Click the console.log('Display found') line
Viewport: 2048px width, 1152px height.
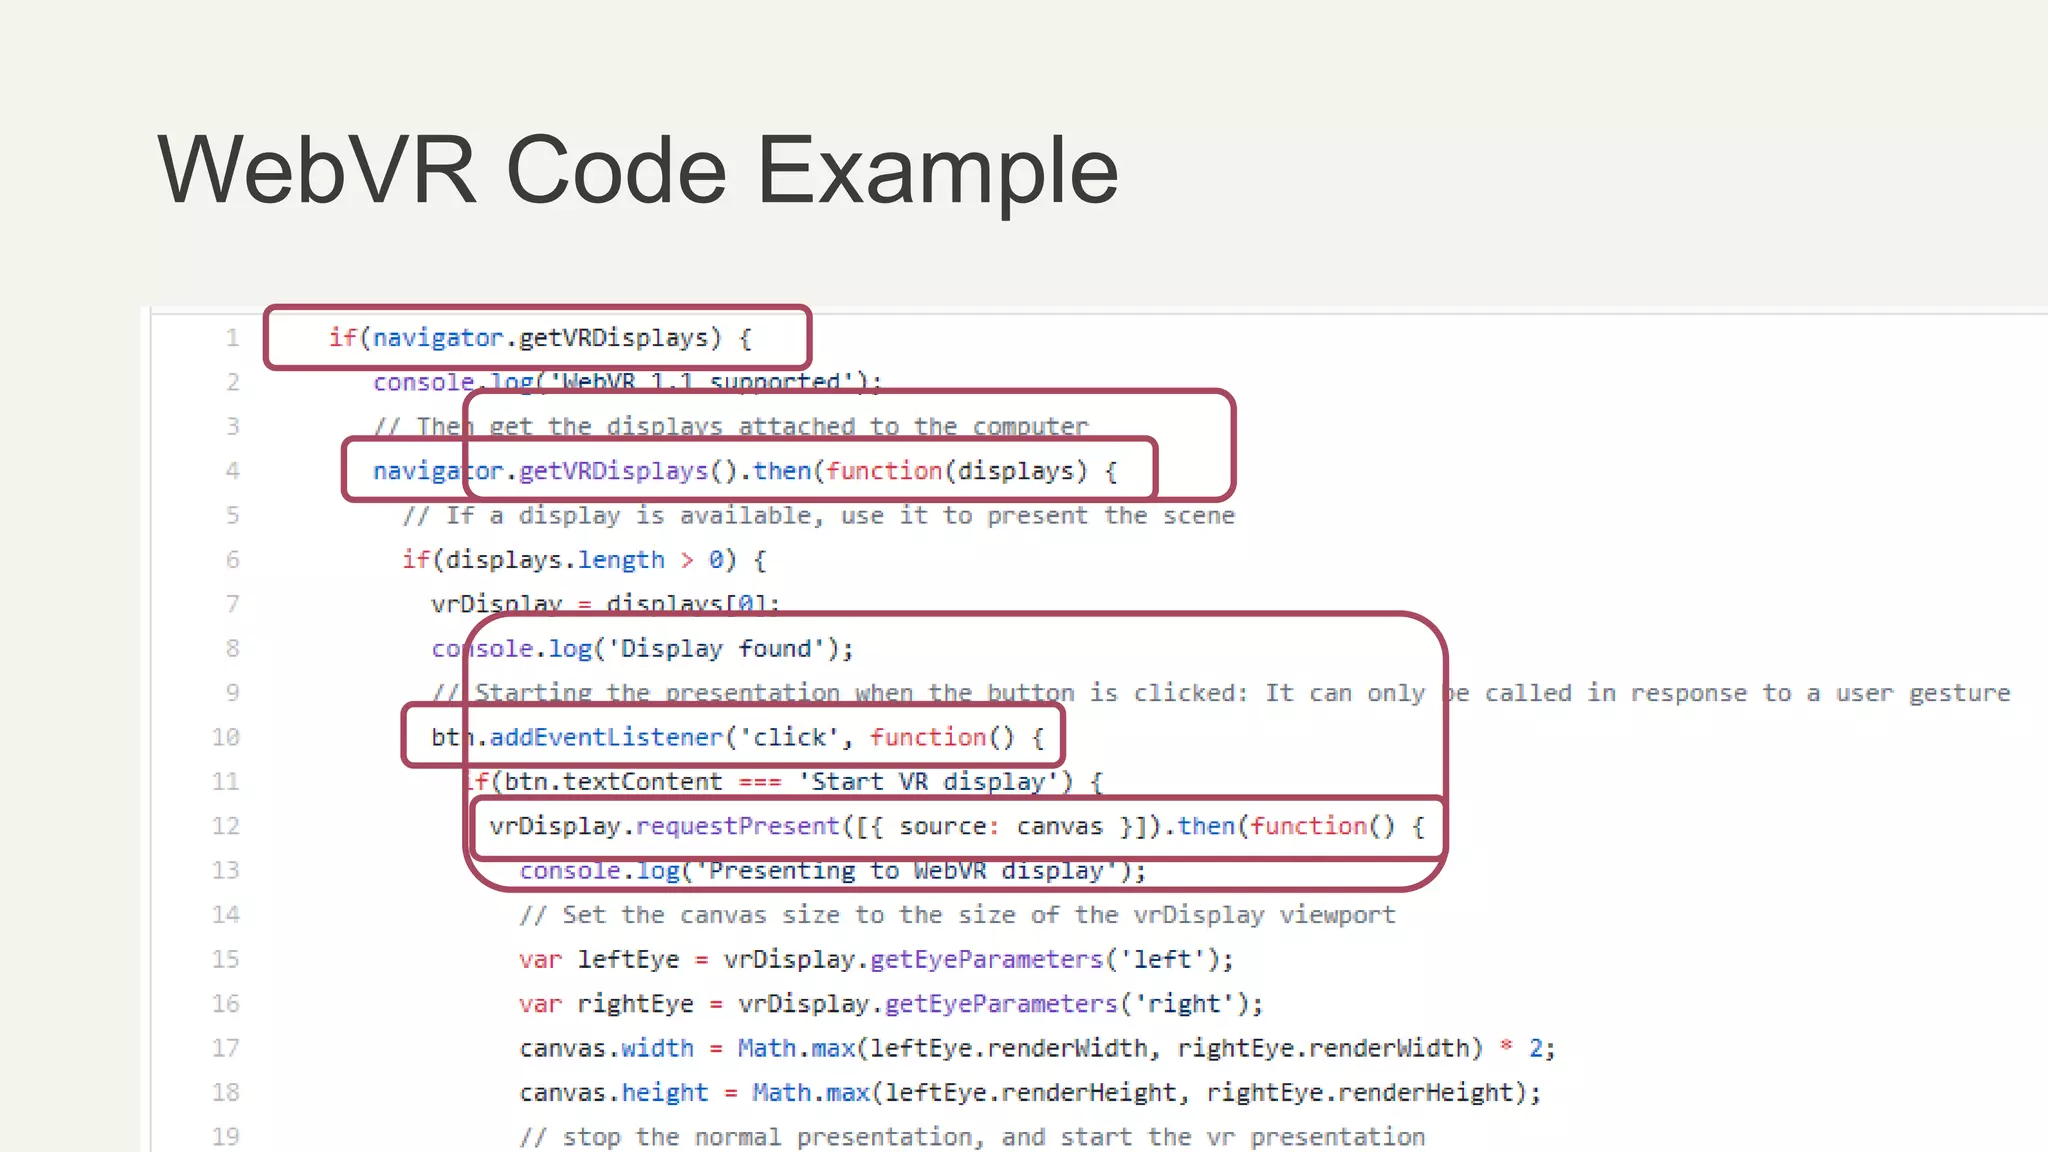(643, 649)
